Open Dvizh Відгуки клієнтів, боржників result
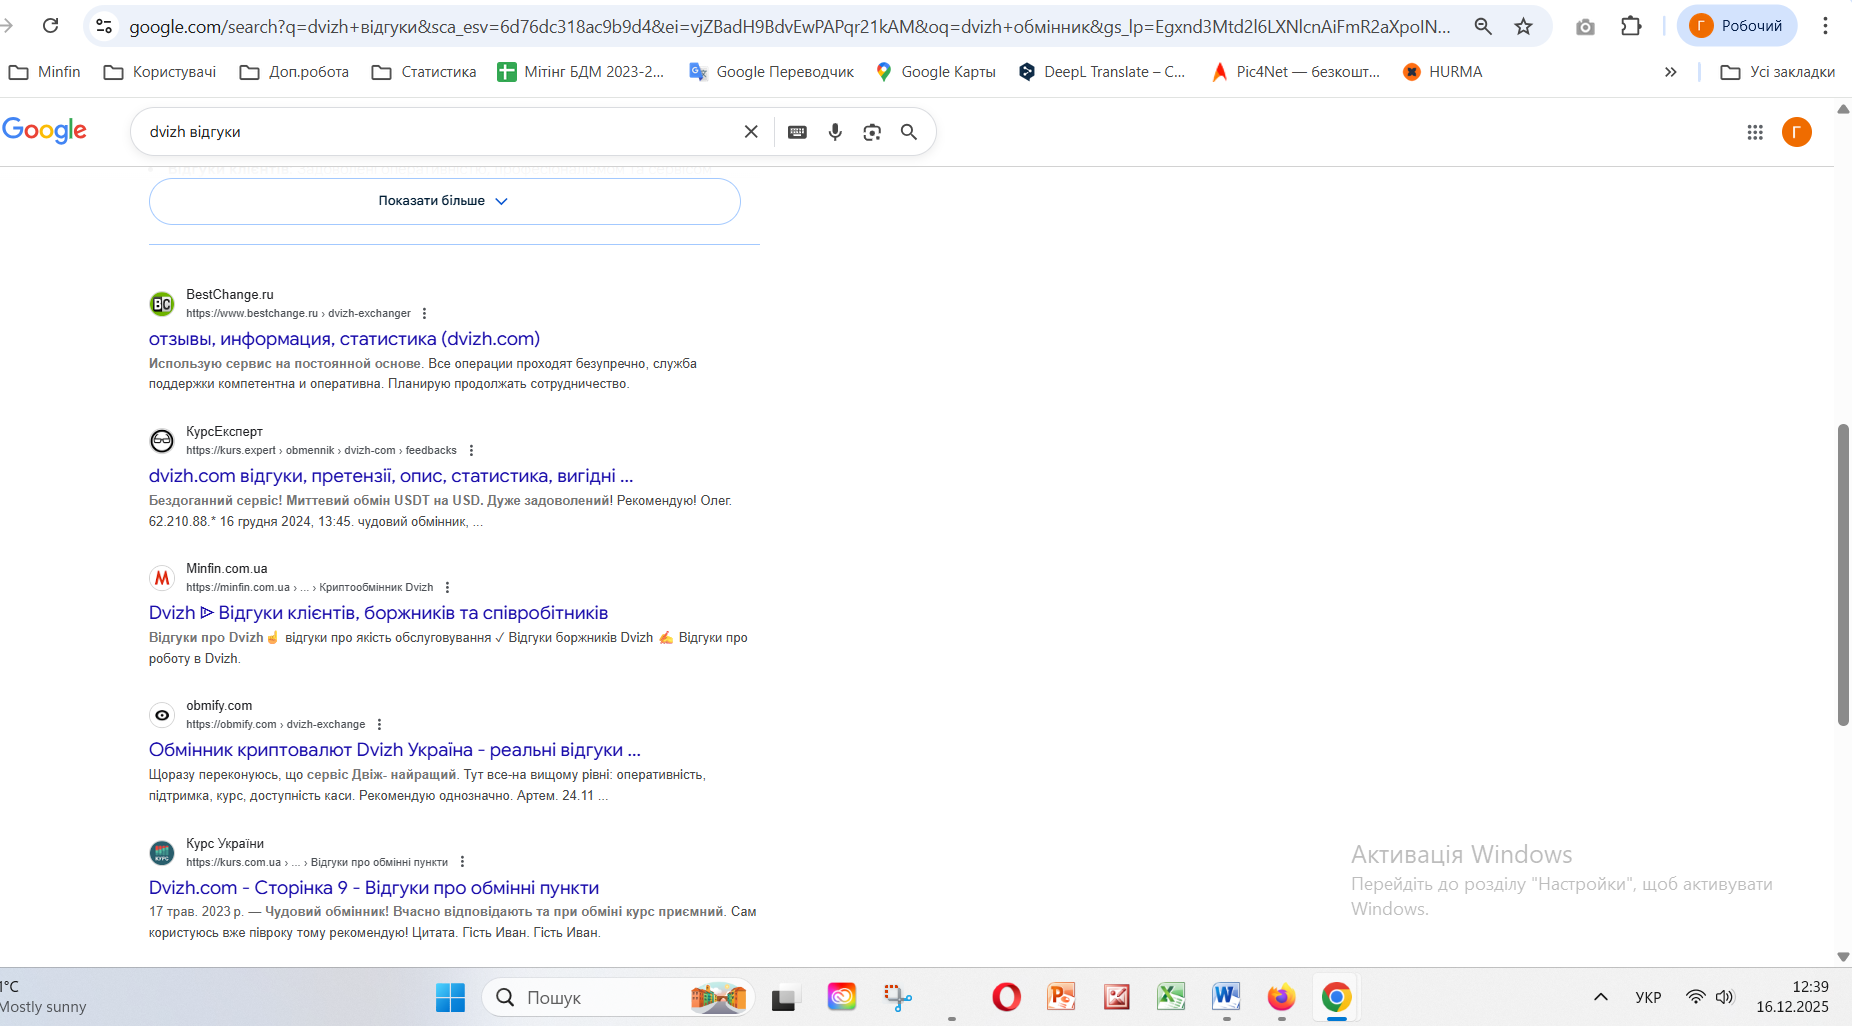 [379, 613]
